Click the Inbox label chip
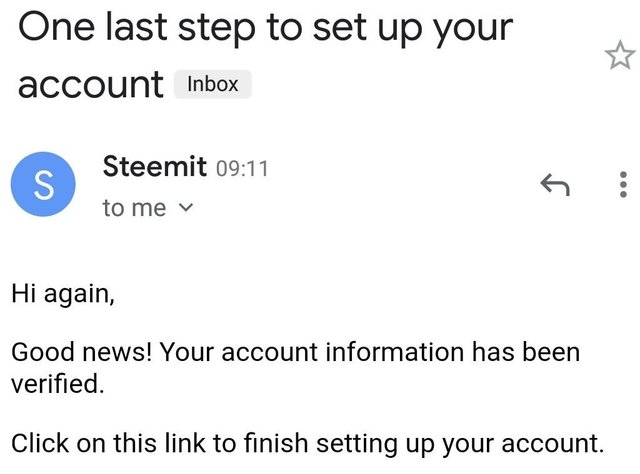 (213, 84)
